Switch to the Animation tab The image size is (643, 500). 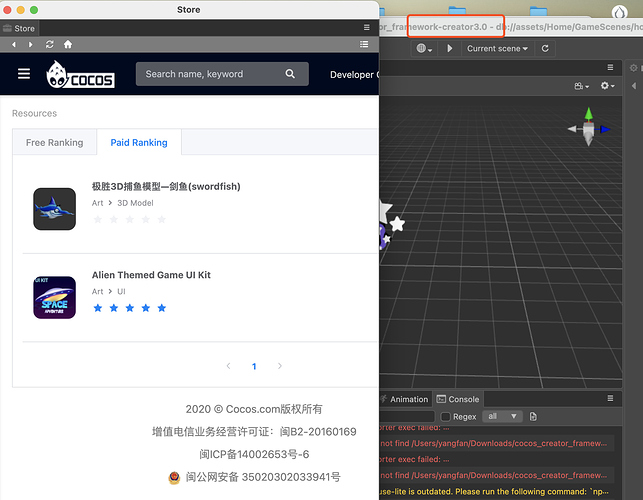(x=405, y=399)
